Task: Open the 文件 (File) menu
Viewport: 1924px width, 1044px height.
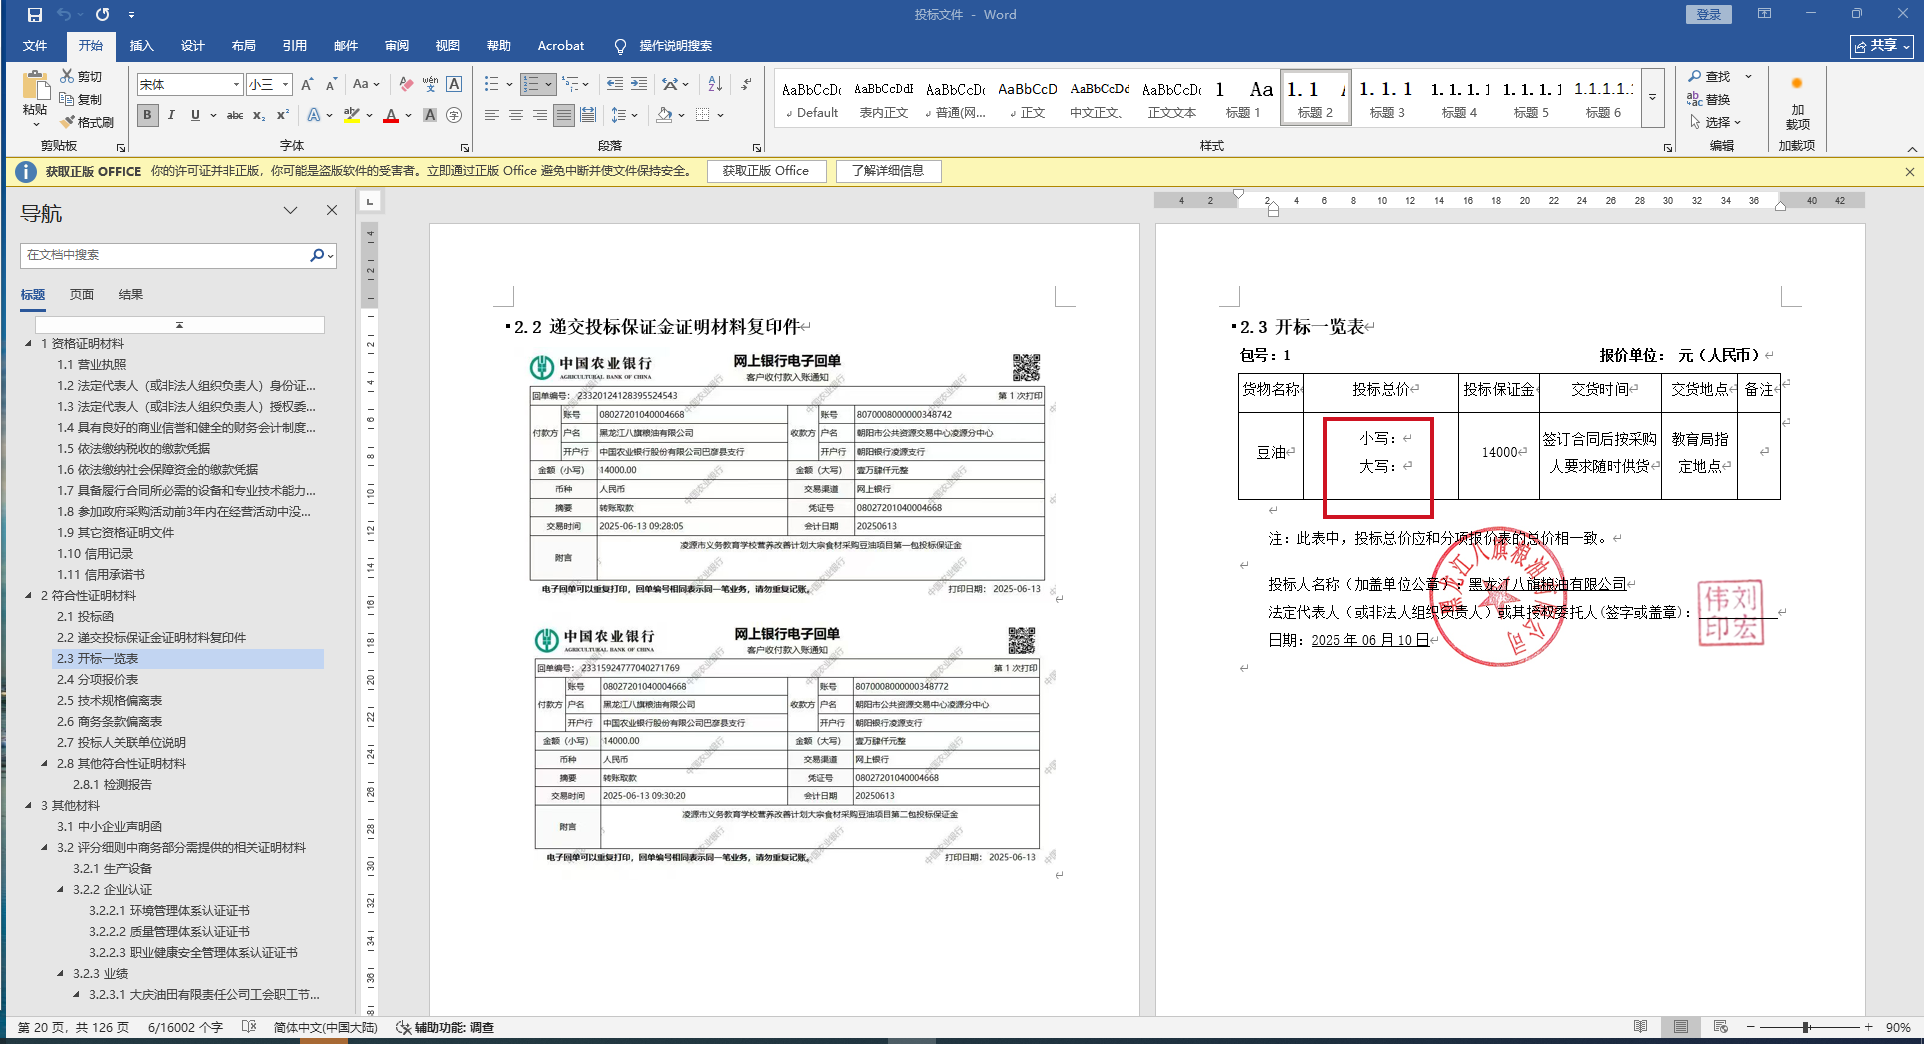Action: click(x=35, y=46)
